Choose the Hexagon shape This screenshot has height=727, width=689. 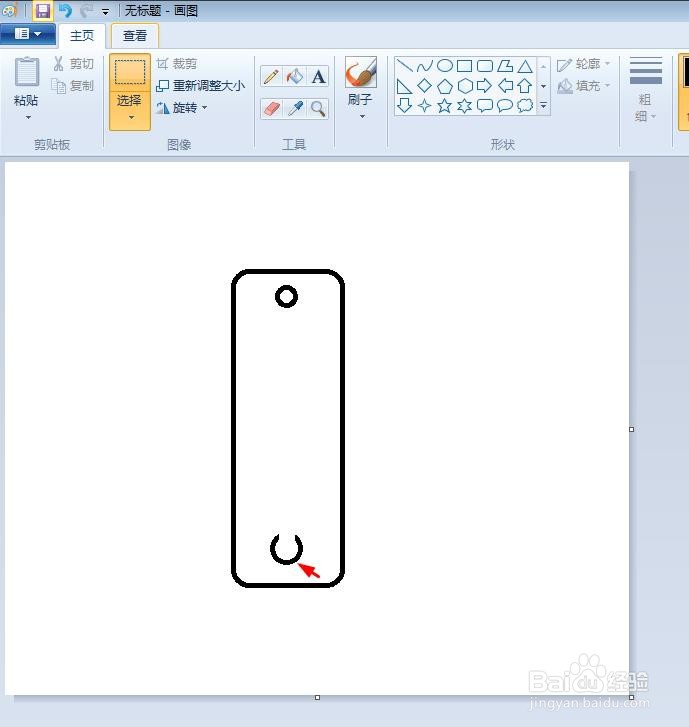pyautogui.click(x=465, y=86)
